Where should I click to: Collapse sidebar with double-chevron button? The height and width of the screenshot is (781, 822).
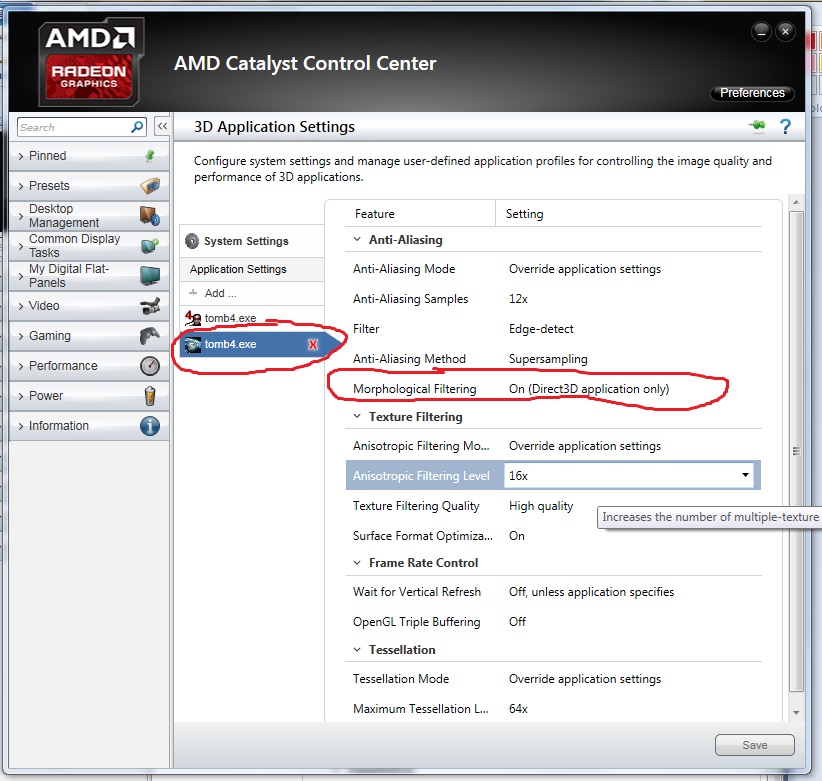pyautogui.click(x=163, y=126)
